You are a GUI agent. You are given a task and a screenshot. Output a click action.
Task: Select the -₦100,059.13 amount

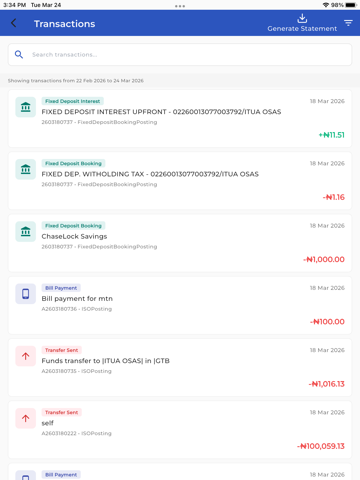pos(321,446)
